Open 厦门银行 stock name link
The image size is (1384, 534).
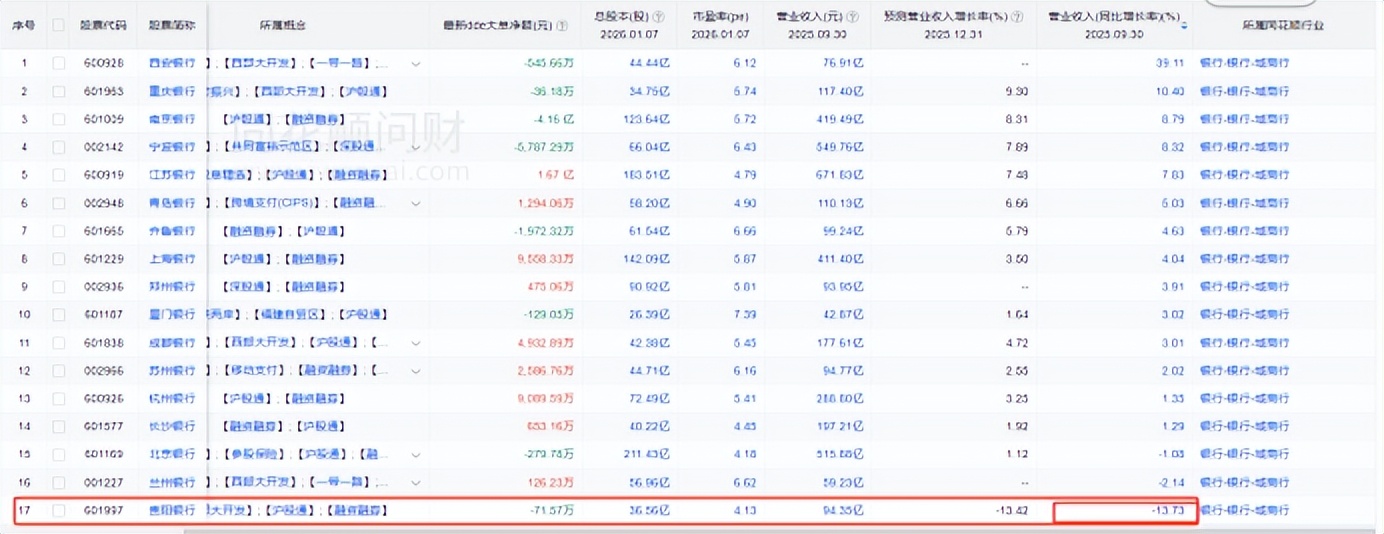(172, 315)
